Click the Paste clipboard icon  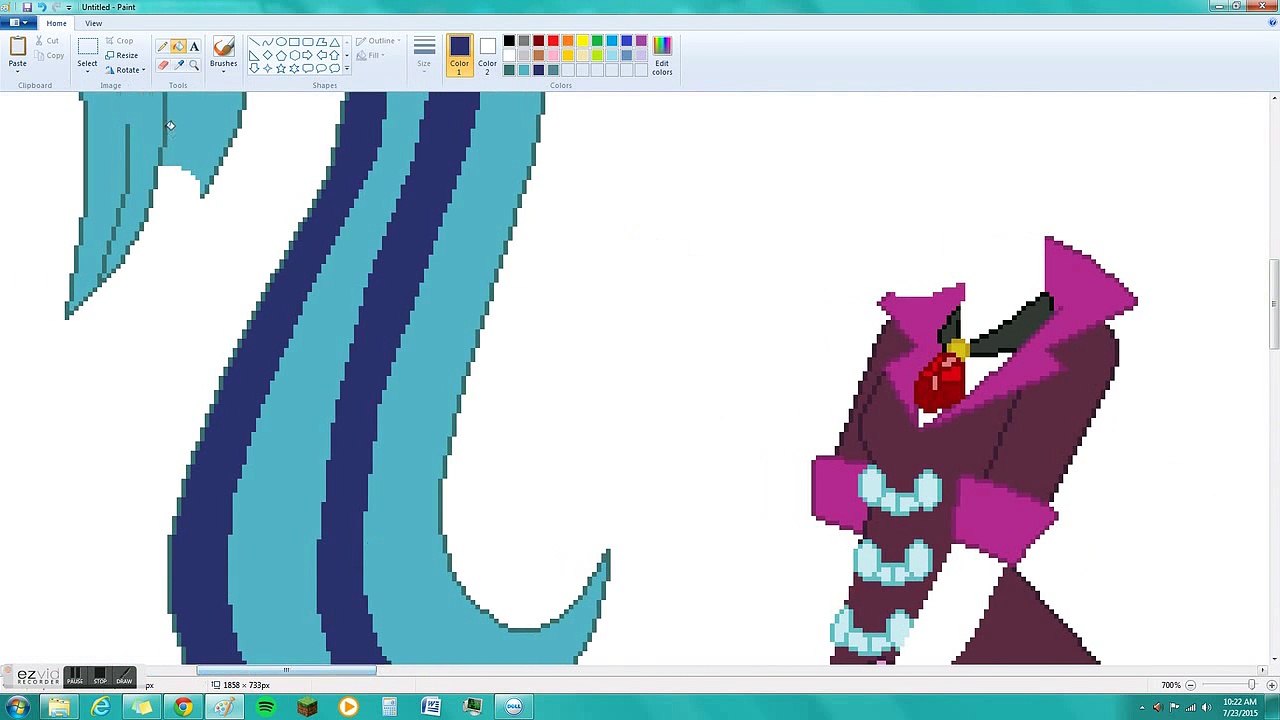pos(17,47)
